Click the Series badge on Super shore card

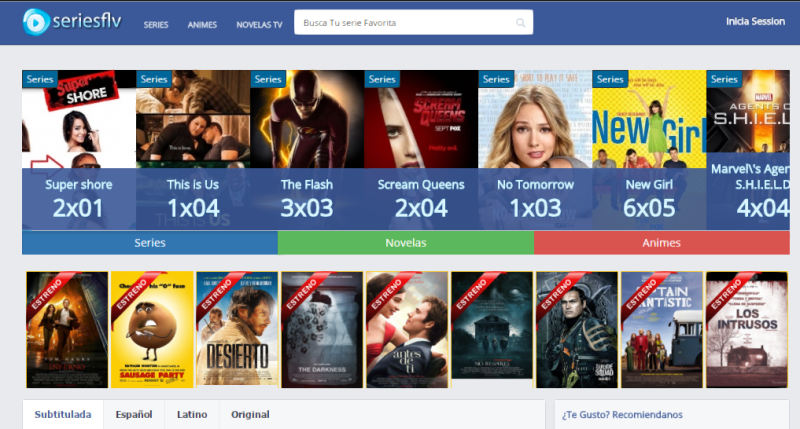tap(40, 79)
